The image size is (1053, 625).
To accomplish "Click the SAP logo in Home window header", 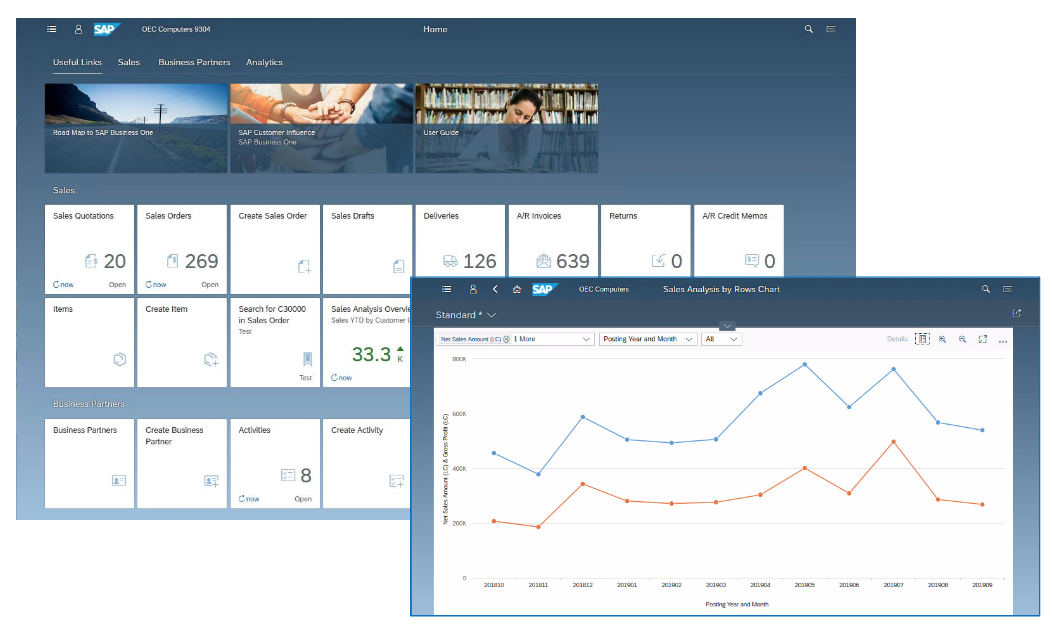I will pos(106,29).
